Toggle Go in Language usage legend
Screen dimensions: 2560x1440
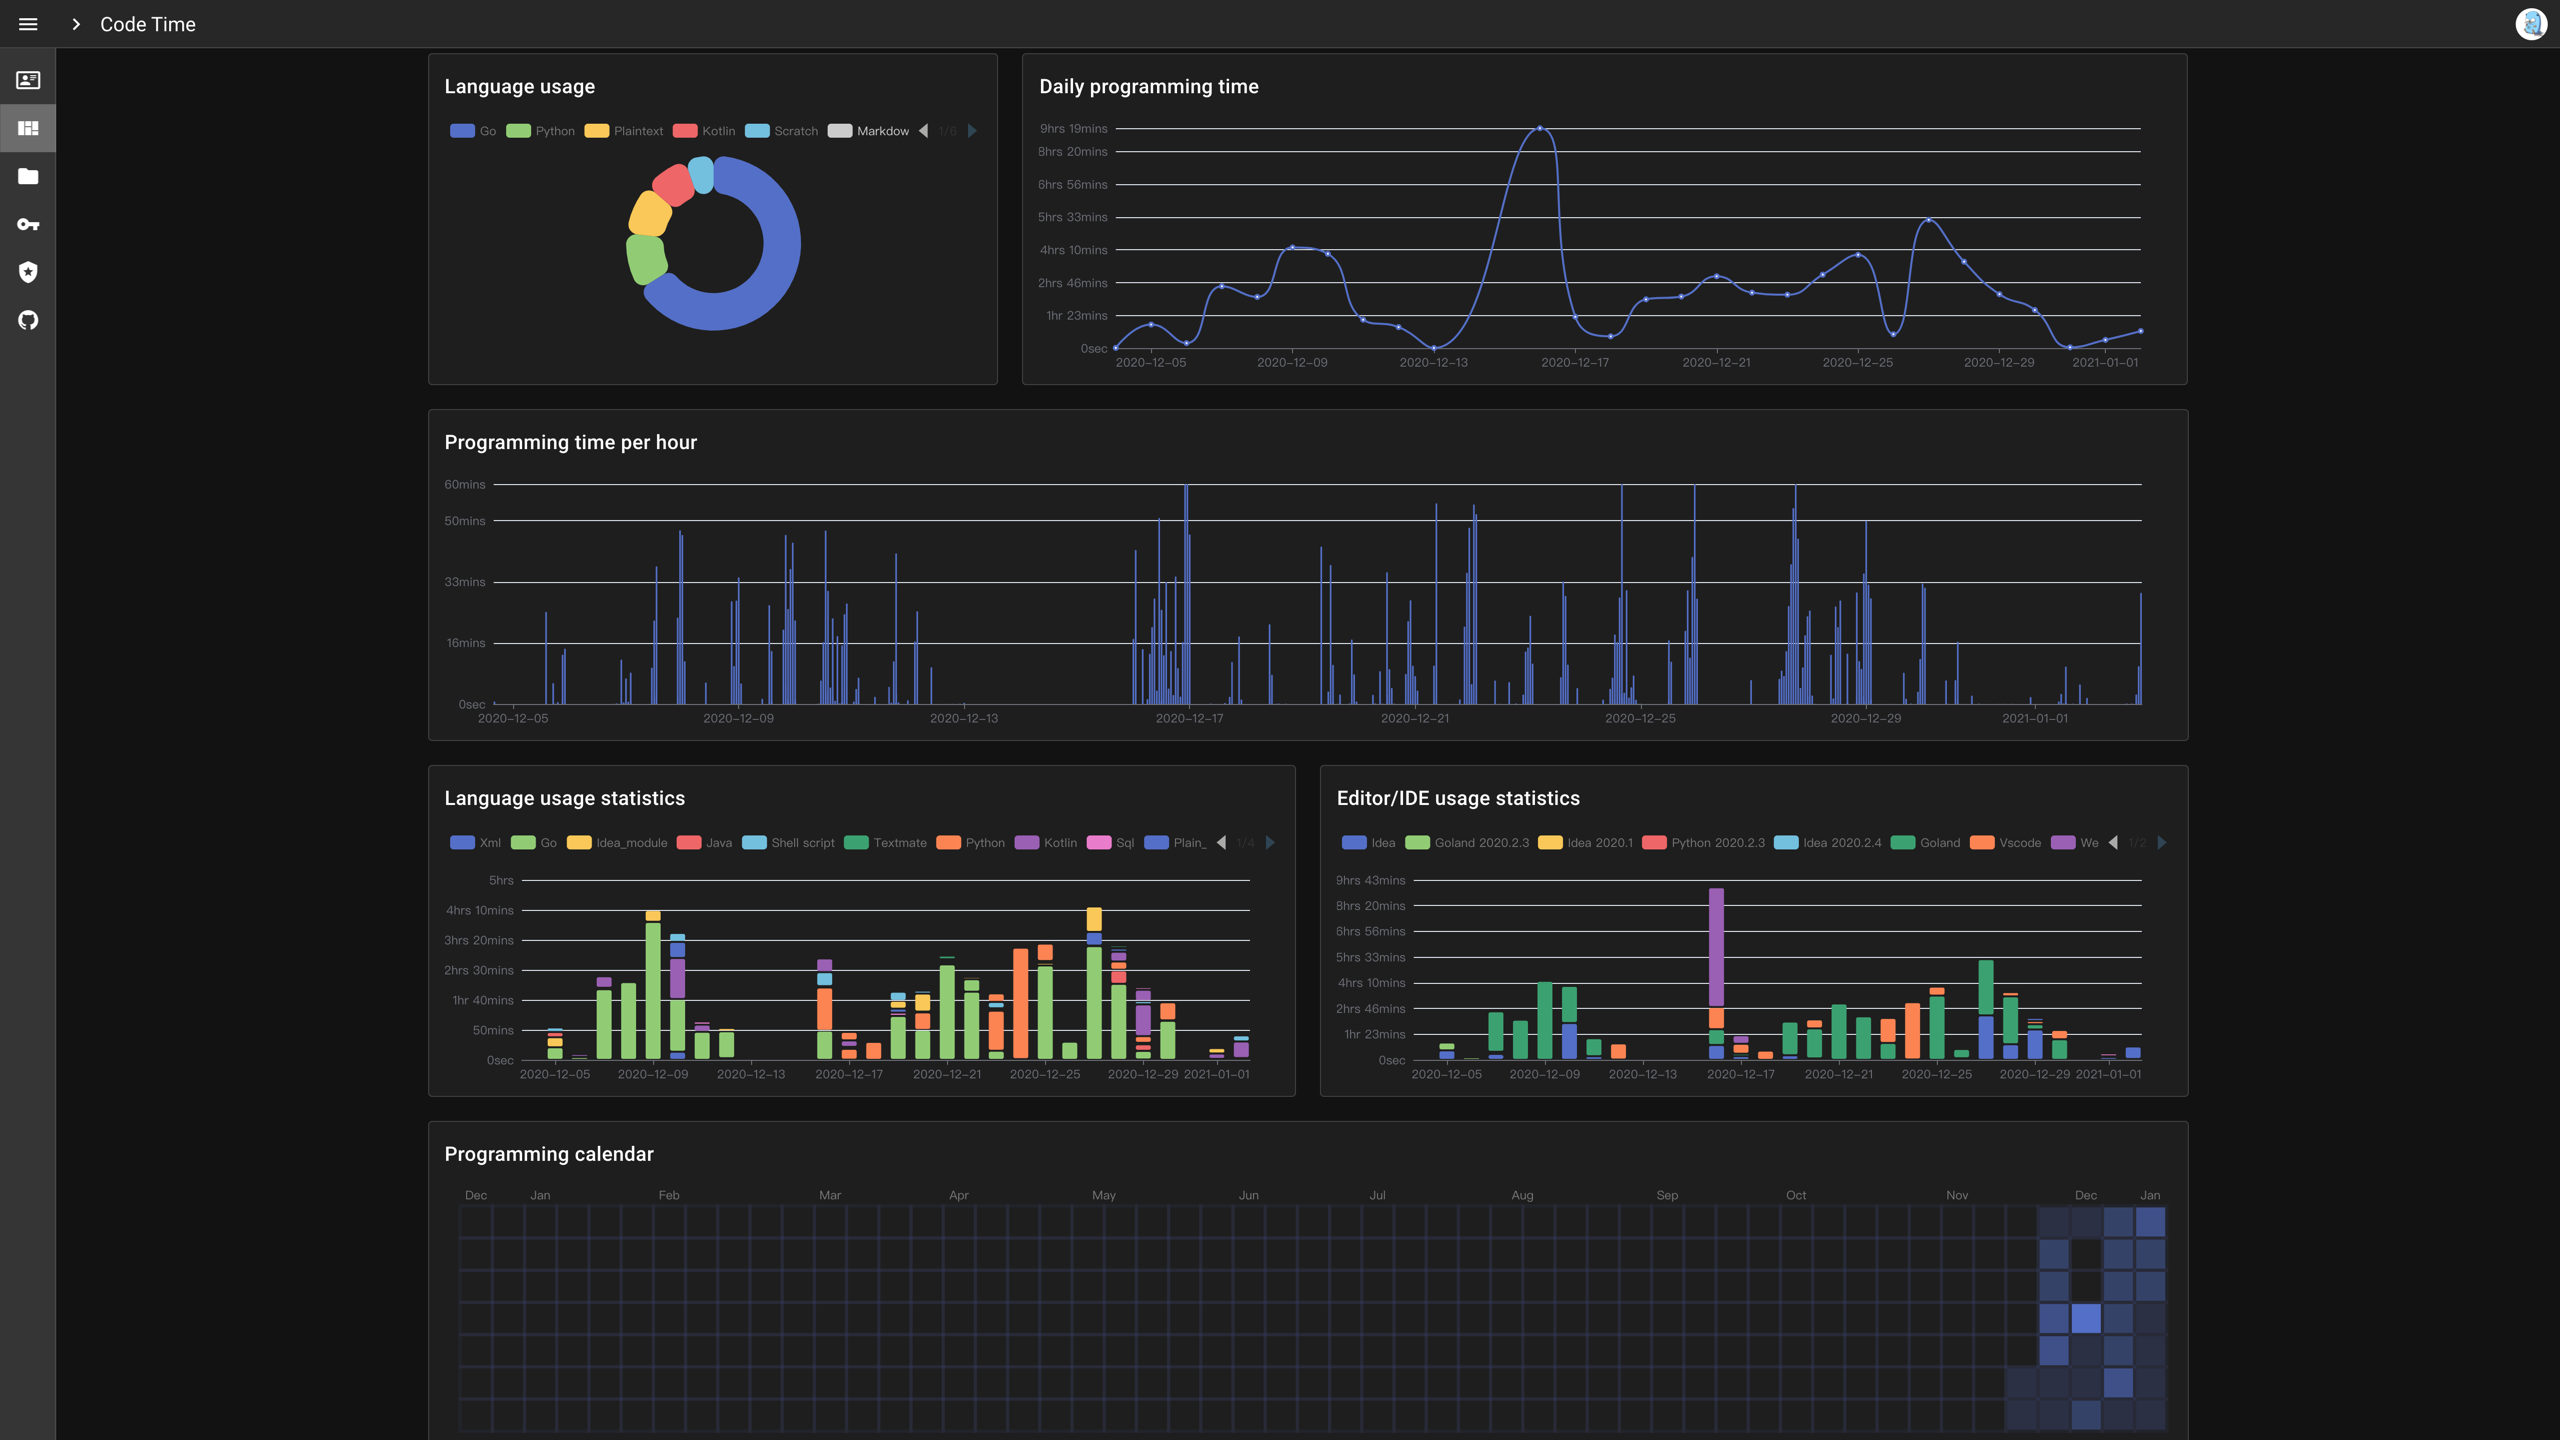473,131
